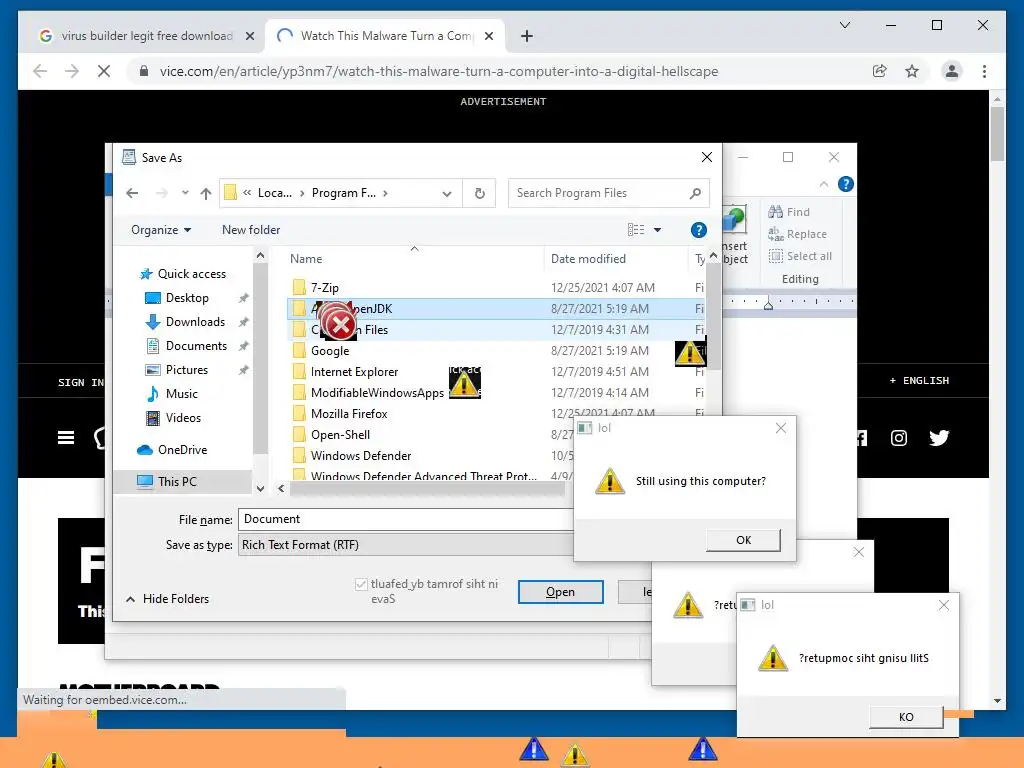Collapse with Hide Folders
1024x768 pixels.
pos(168,599)
